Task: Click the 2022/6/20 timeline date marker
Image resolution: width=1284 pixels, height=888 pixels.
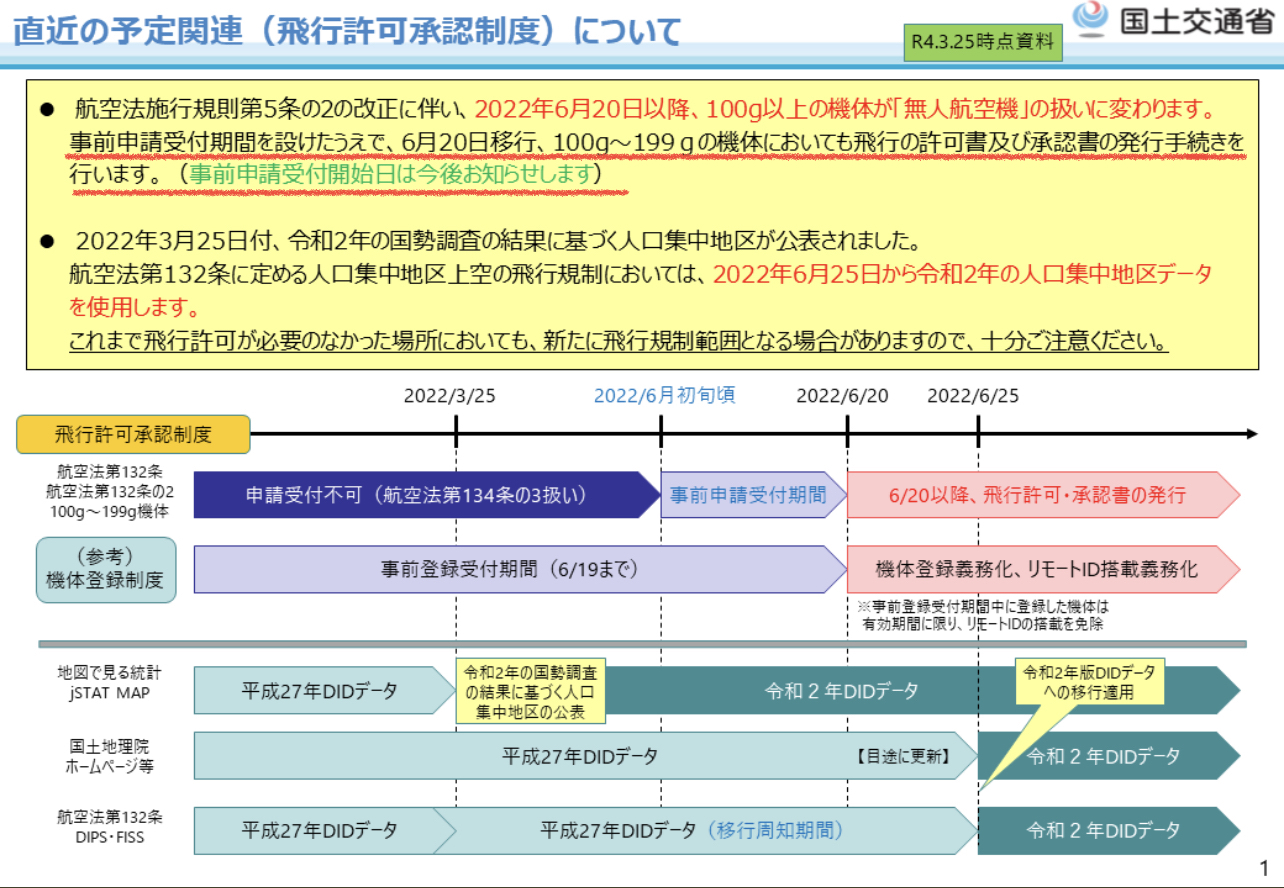Action: pyautogui.click(x=842, y=395)
